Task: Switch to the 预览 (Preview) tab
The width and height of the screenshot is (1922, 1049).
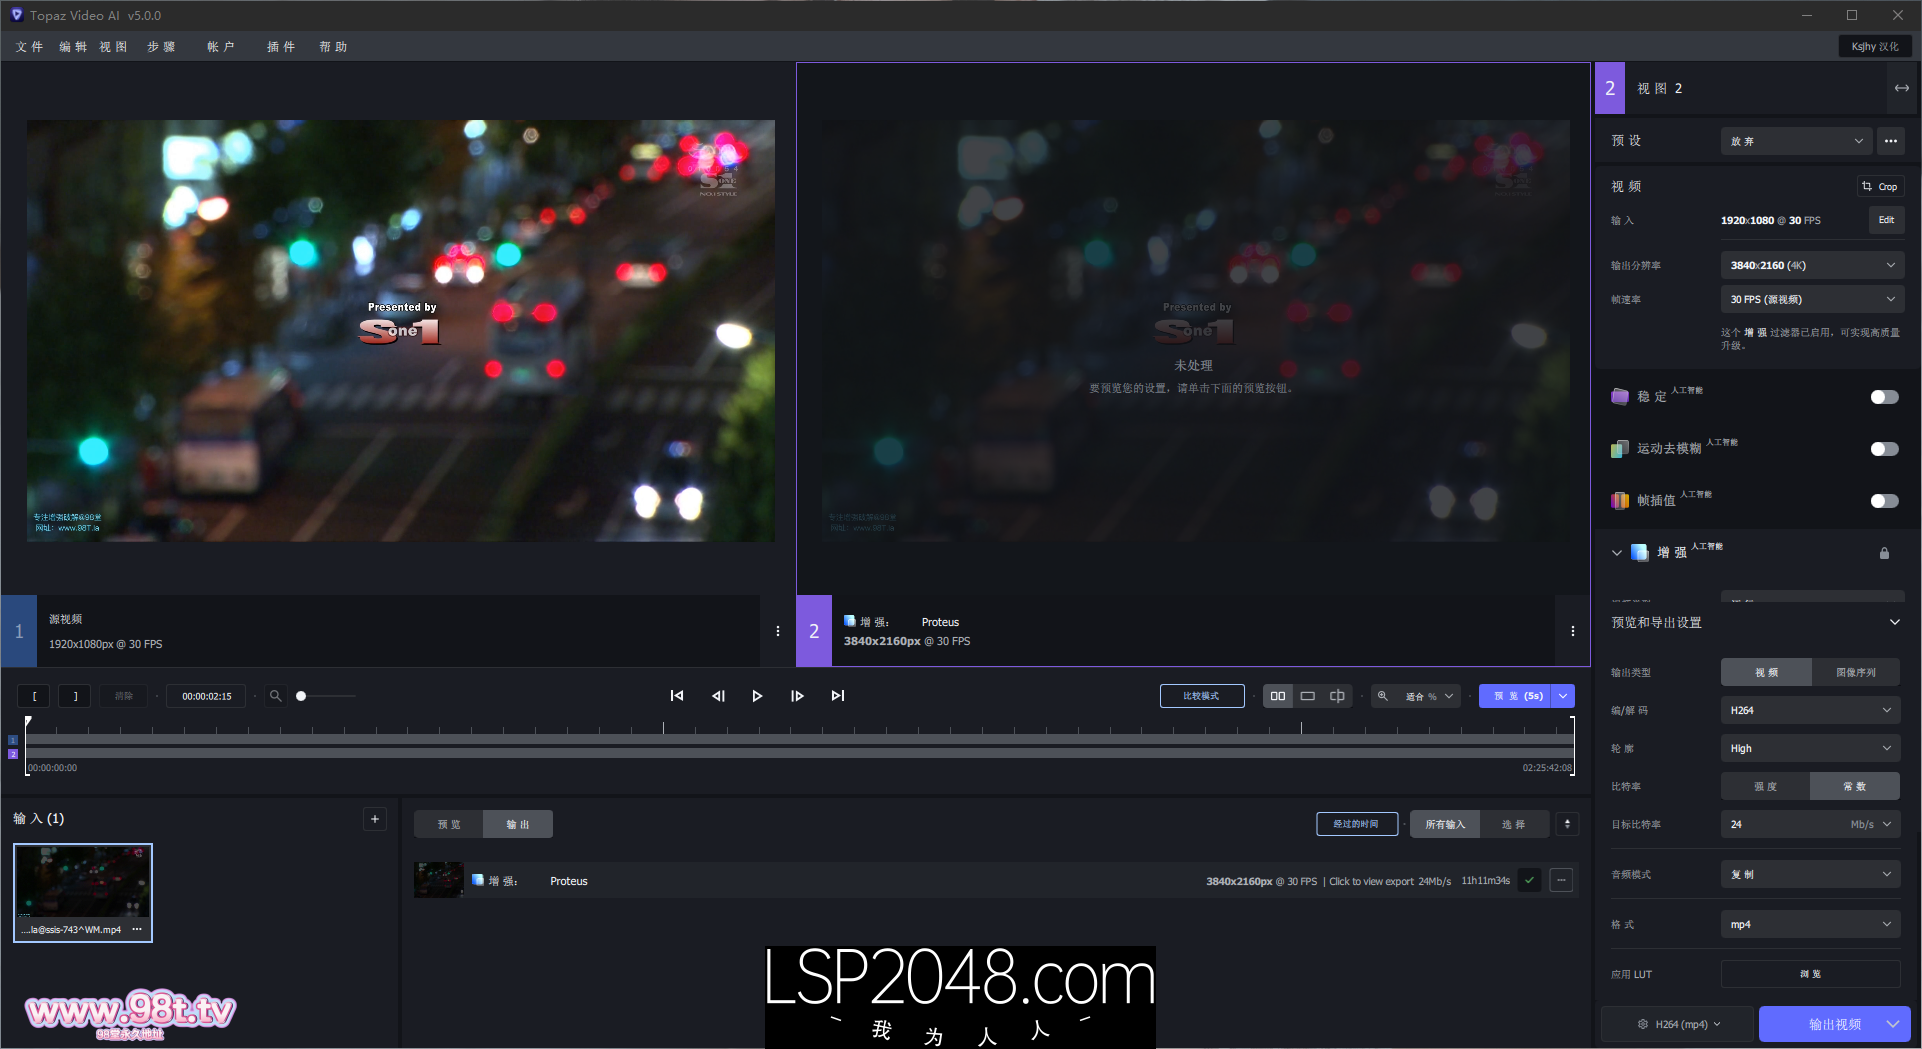Action: coord(449,824)
